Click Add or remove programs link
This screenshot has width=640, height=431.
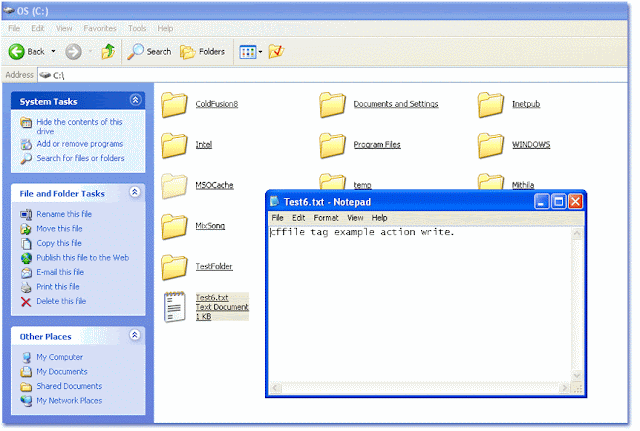click(x=80, y=144)
